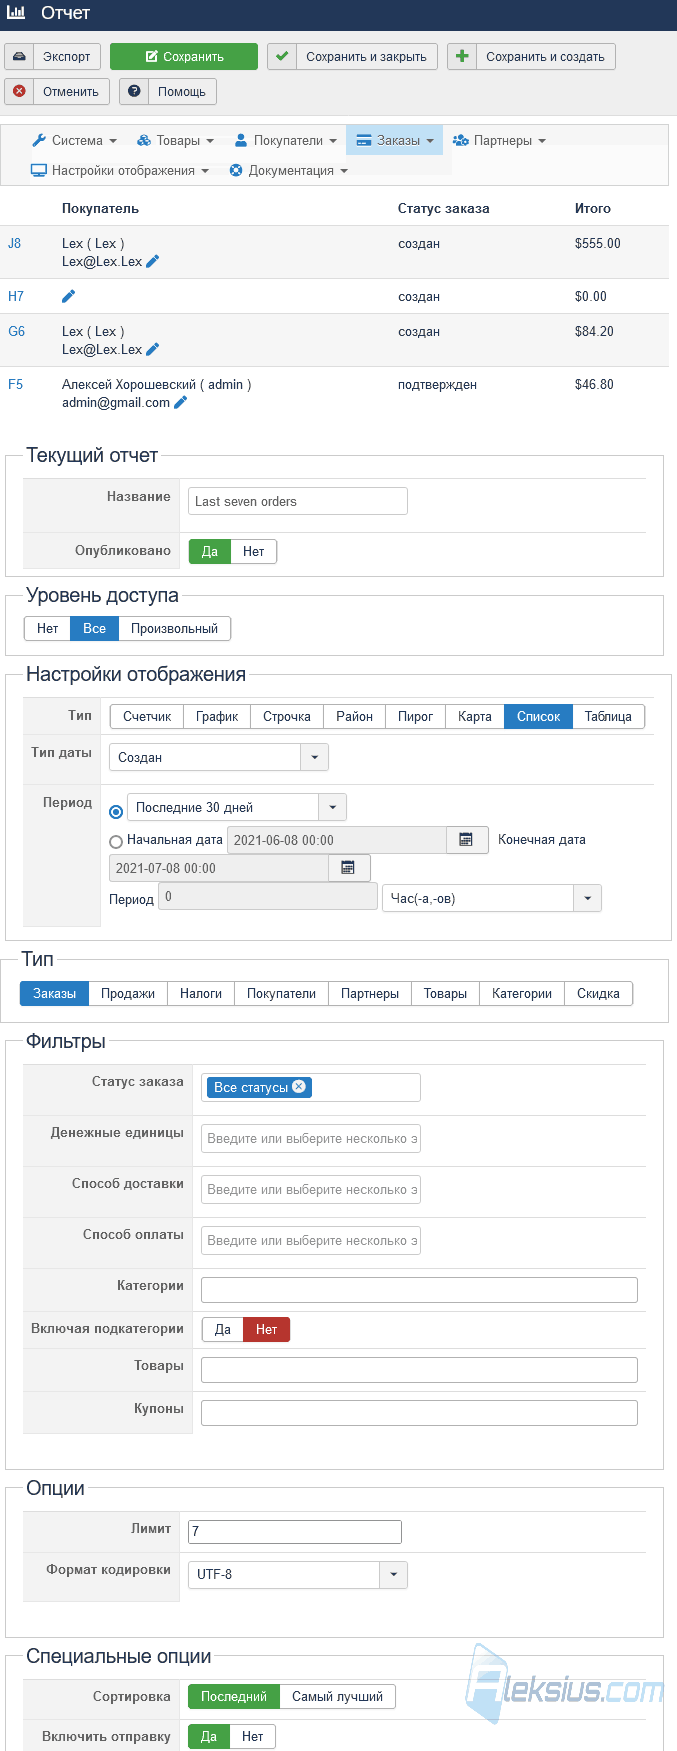Viewport: 677px width, 1751px height.
Task: Set Включая подкатегории to Да
Action: (223, 1329)
